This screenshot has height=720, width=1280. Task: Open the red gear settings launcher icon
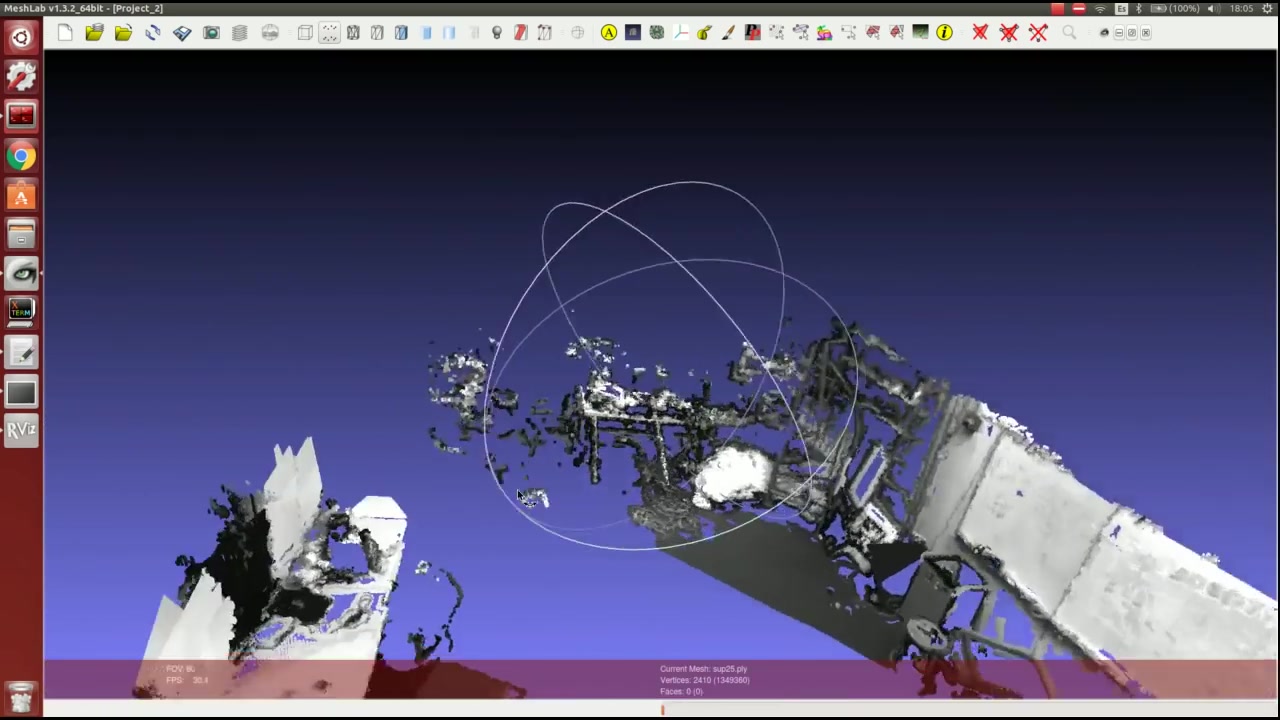point(21,77)
